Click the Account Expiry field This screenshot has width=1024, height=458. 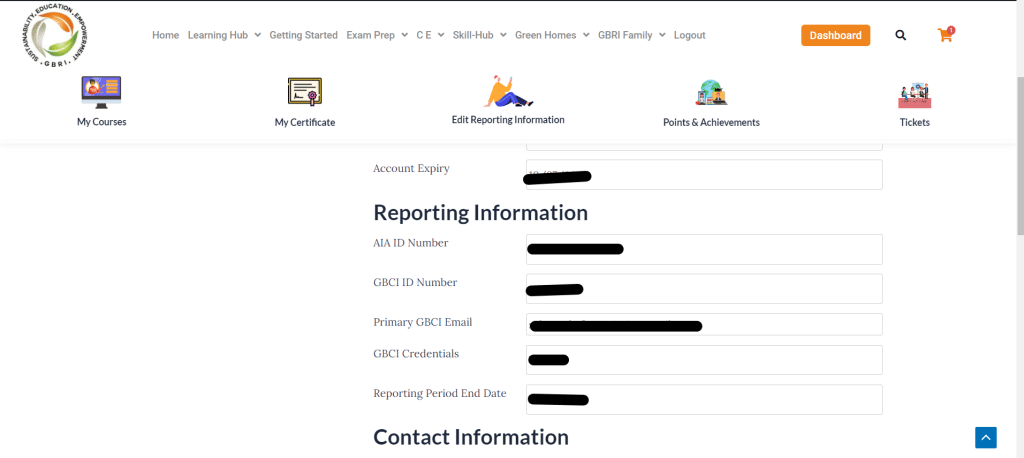coord(704,174)
